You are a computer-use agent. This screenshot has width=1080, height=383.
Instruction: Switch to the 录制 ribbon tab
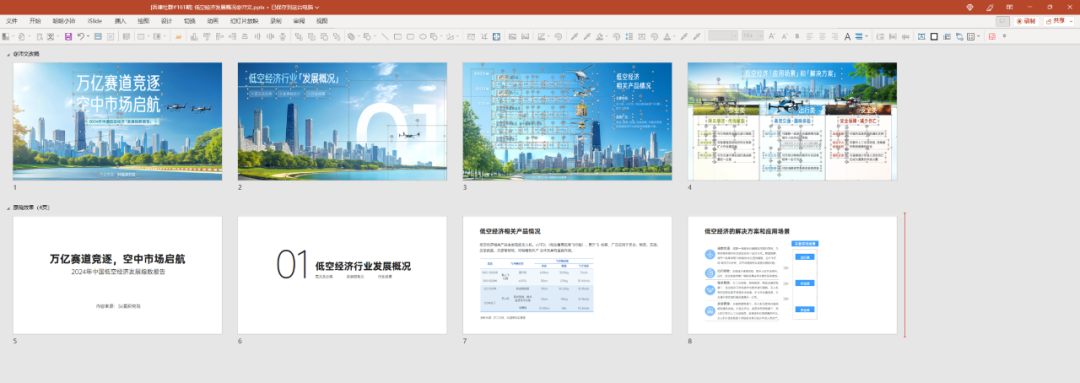[x=276, y=21]
